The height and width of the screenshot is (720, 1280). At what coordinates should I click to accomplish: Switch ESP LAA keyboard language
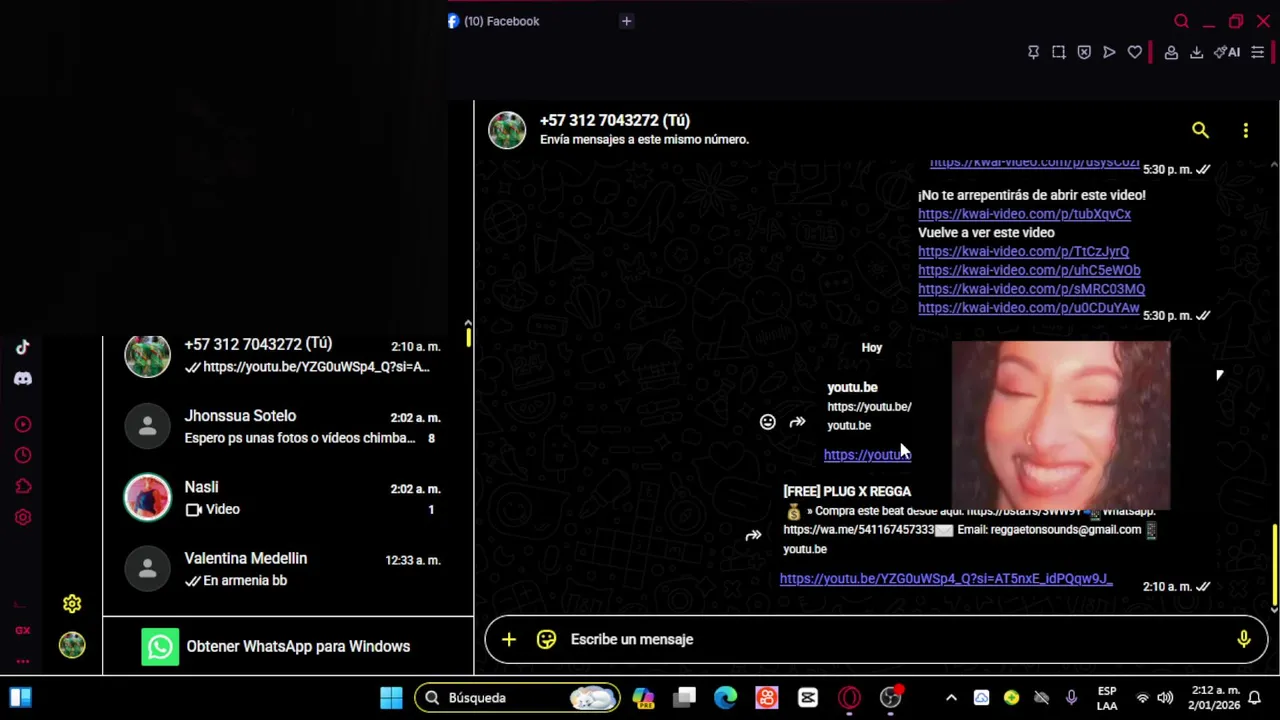1107,698
